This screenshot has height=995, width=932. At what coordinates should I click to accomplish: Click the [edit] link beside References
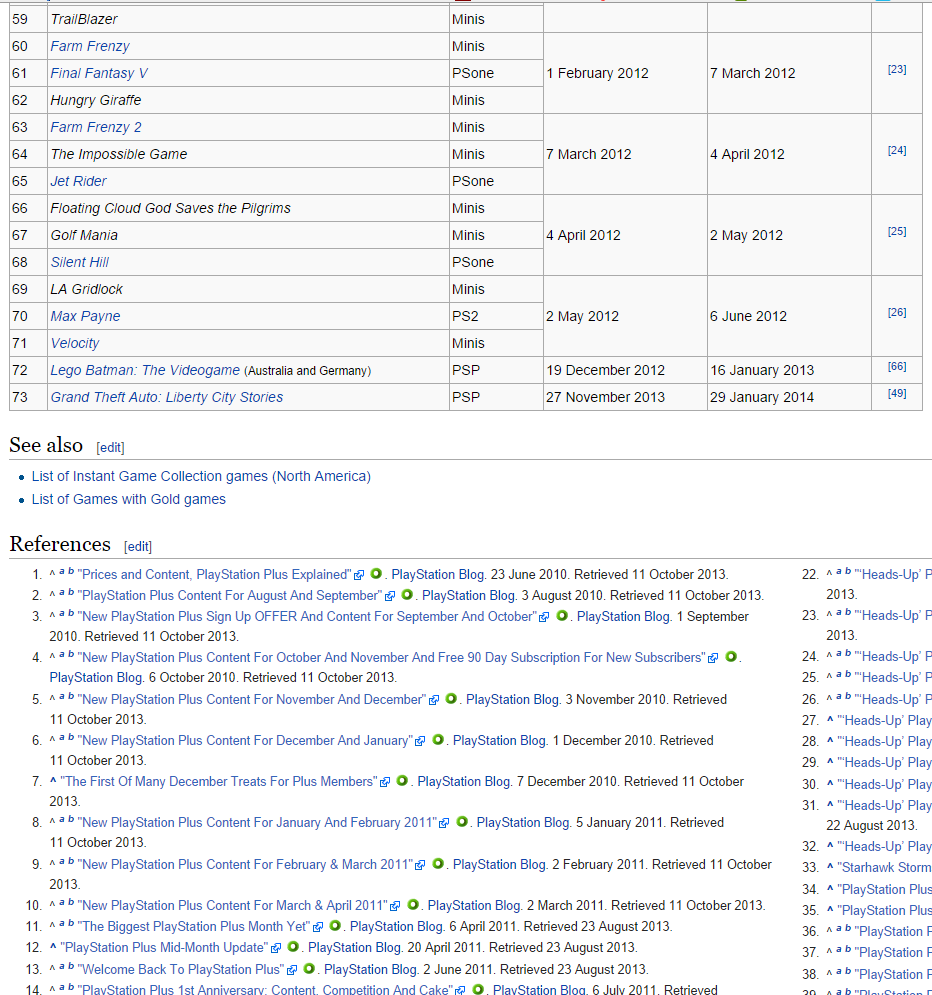tap(138, 546)
